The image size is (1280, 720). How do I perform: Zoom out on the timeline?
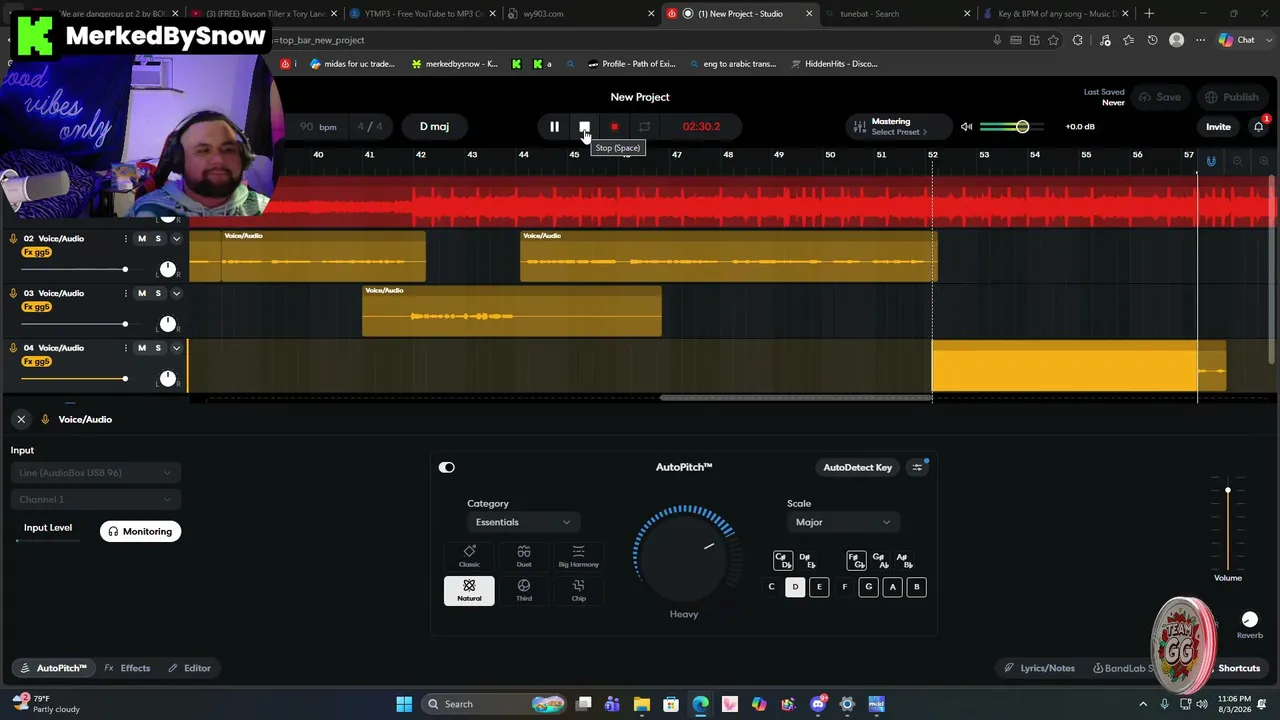1238,161
